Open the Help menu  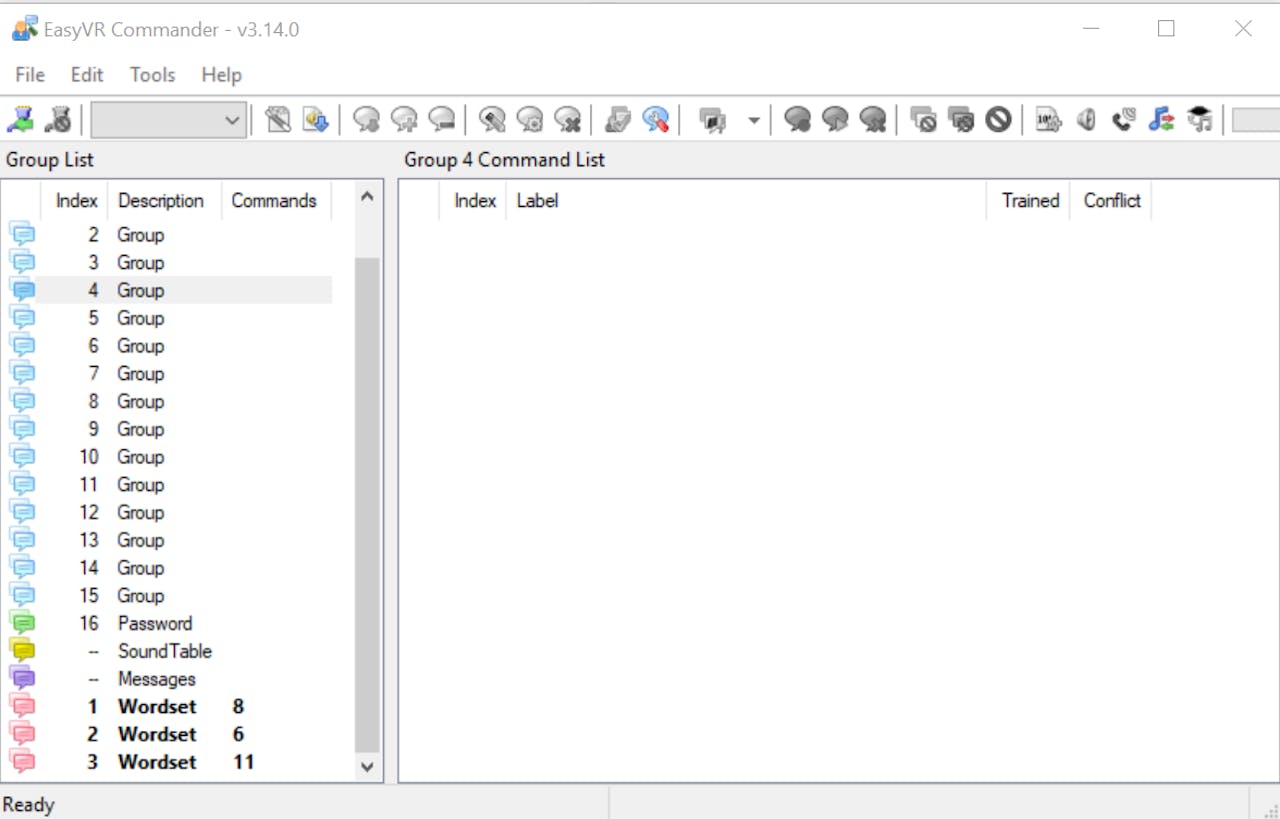click(x=221, y=75)
